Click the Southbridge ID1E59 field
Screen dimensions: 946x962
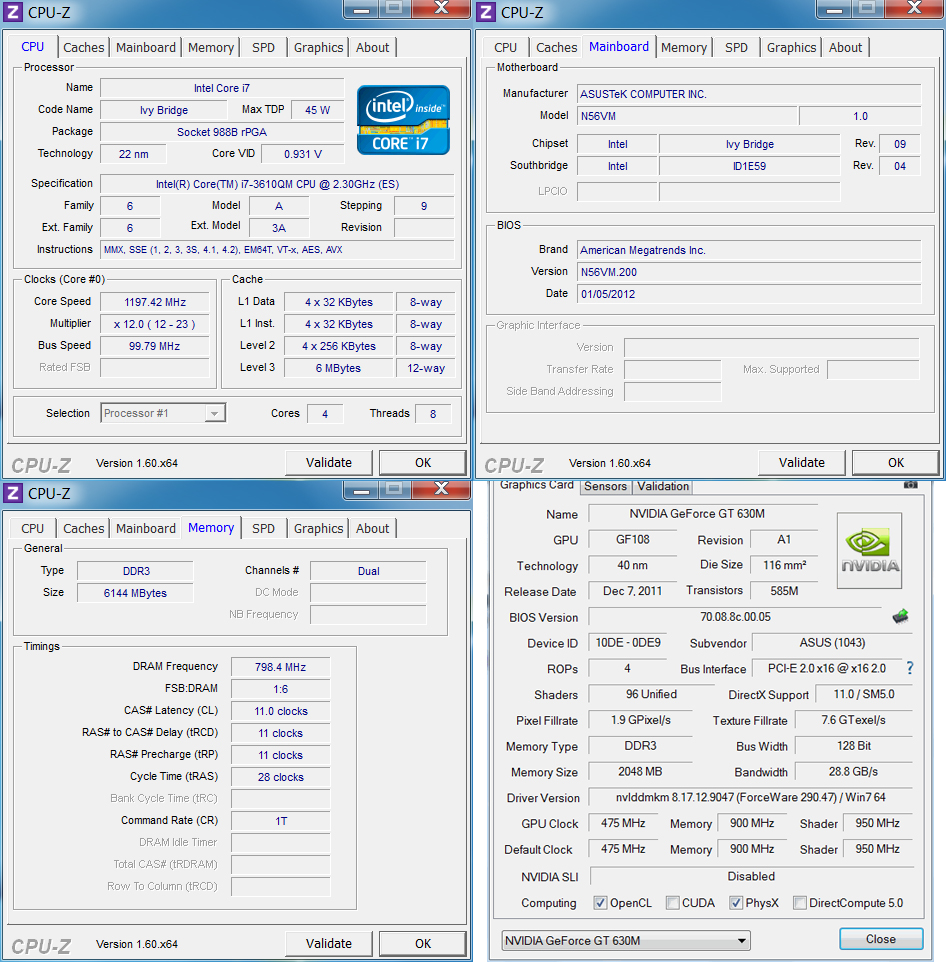750,166
